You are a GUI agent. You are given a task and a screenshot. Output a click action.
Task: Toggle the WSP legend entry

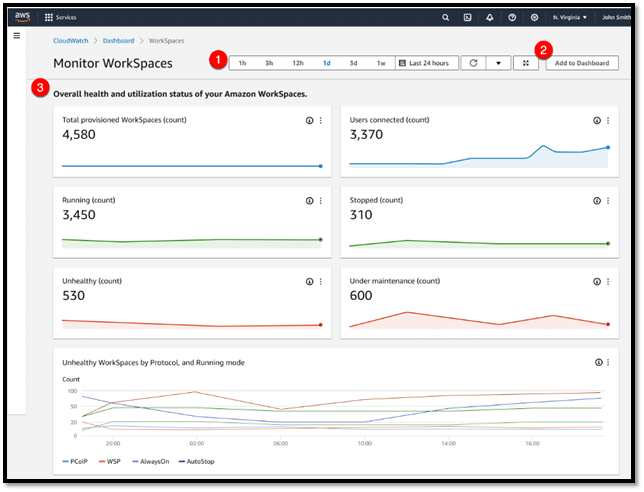click(110, 462)
